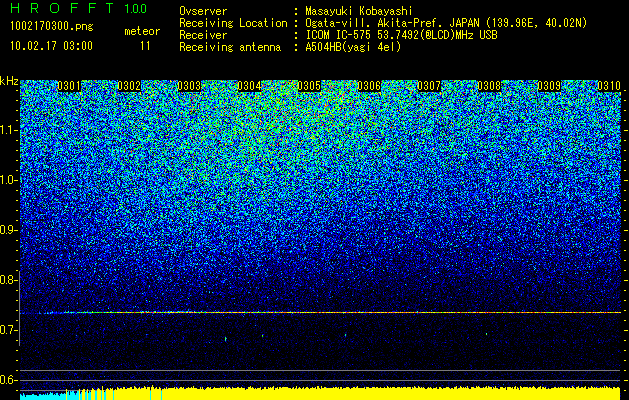
Task: Click the 'Receiver' field label
Action: [x=203, y=35]
